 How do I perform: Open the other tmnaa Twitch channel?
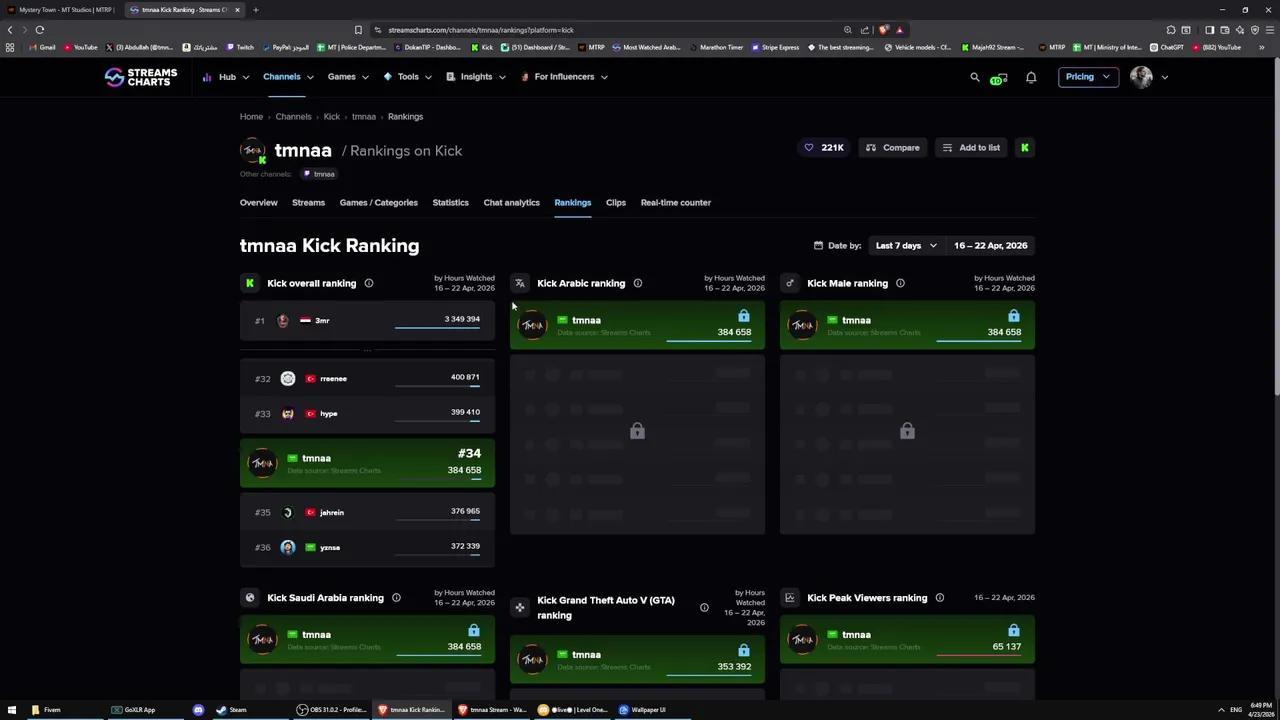point(320,174)
